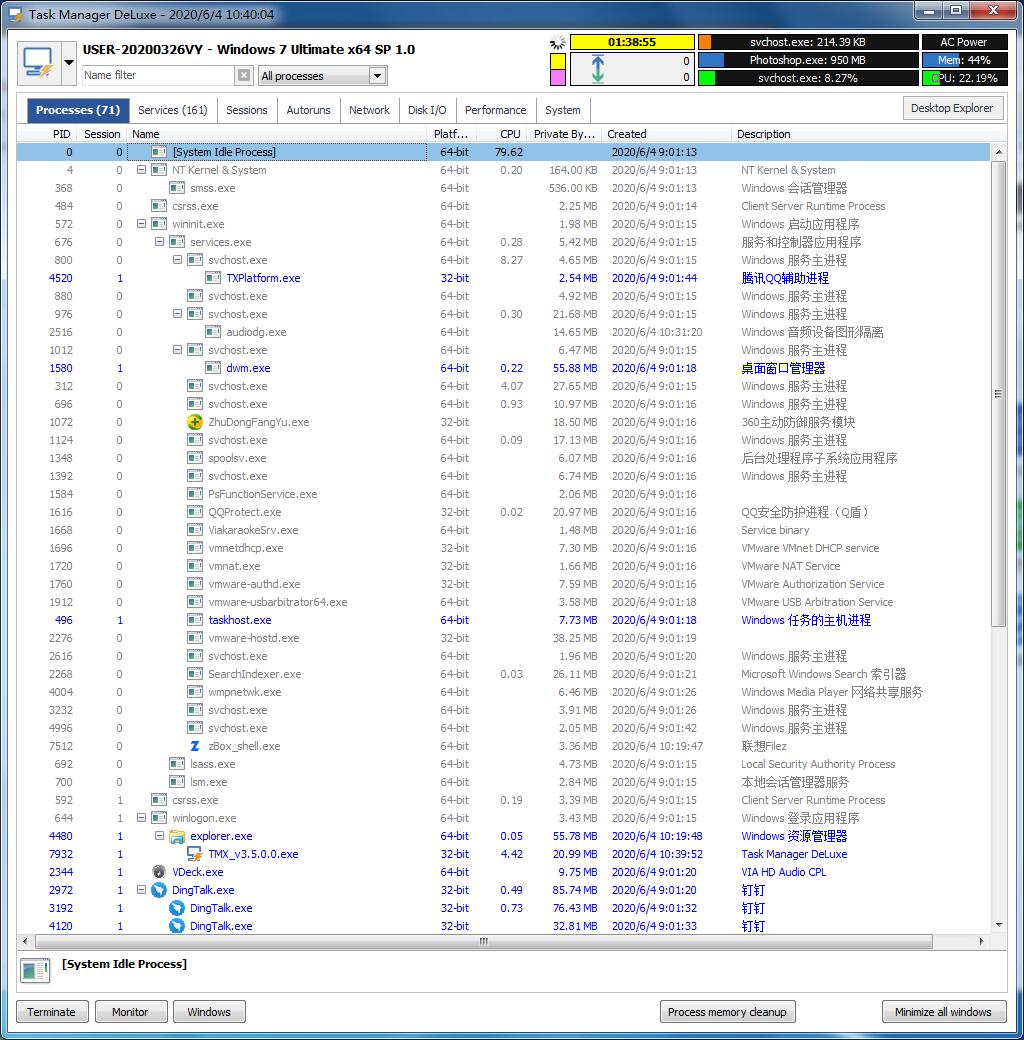Click the icon next to TXPlatform.exe
Image resolution: width=1024 pixels, height=1040 pixels.
coord(213,278)
